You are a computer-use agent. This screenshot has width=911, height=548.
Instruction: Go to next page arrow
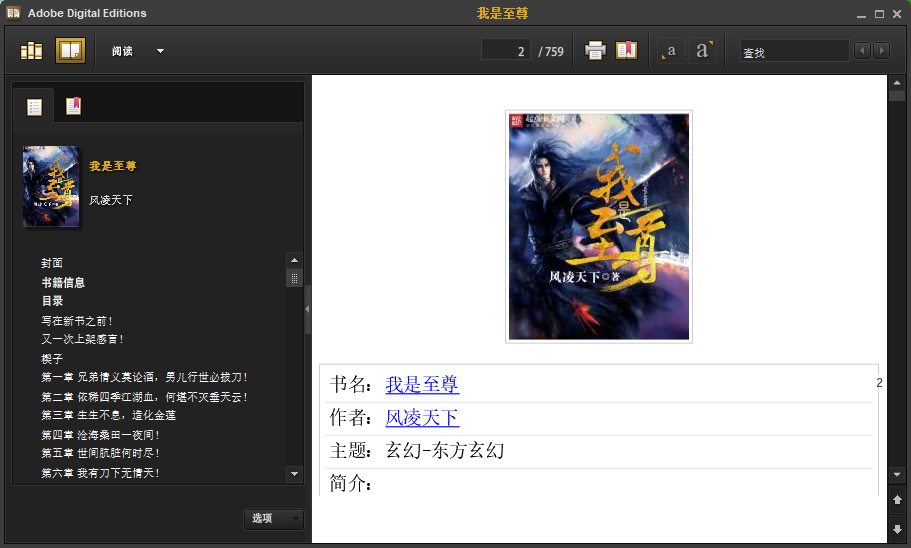(897, 529)
